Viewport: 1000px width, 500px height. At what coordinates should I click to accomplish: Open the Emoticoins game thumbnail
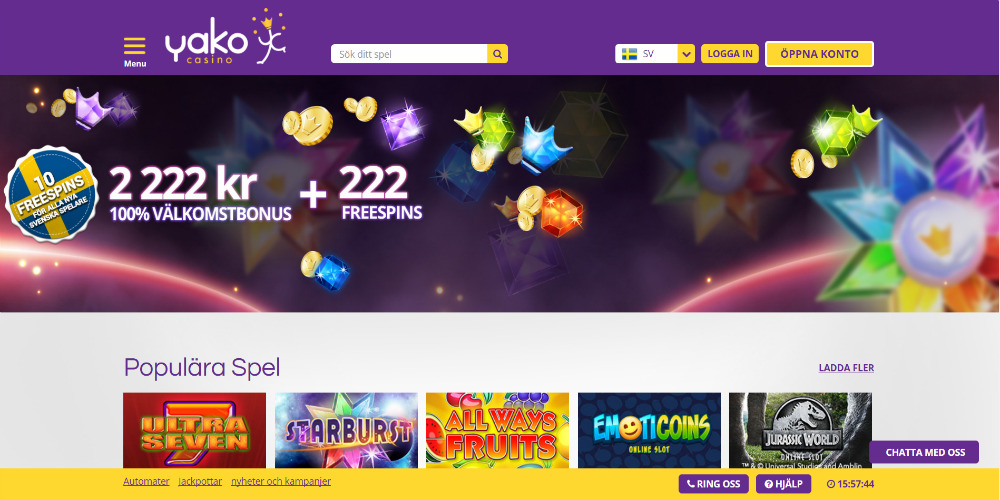tap(649, 430)
